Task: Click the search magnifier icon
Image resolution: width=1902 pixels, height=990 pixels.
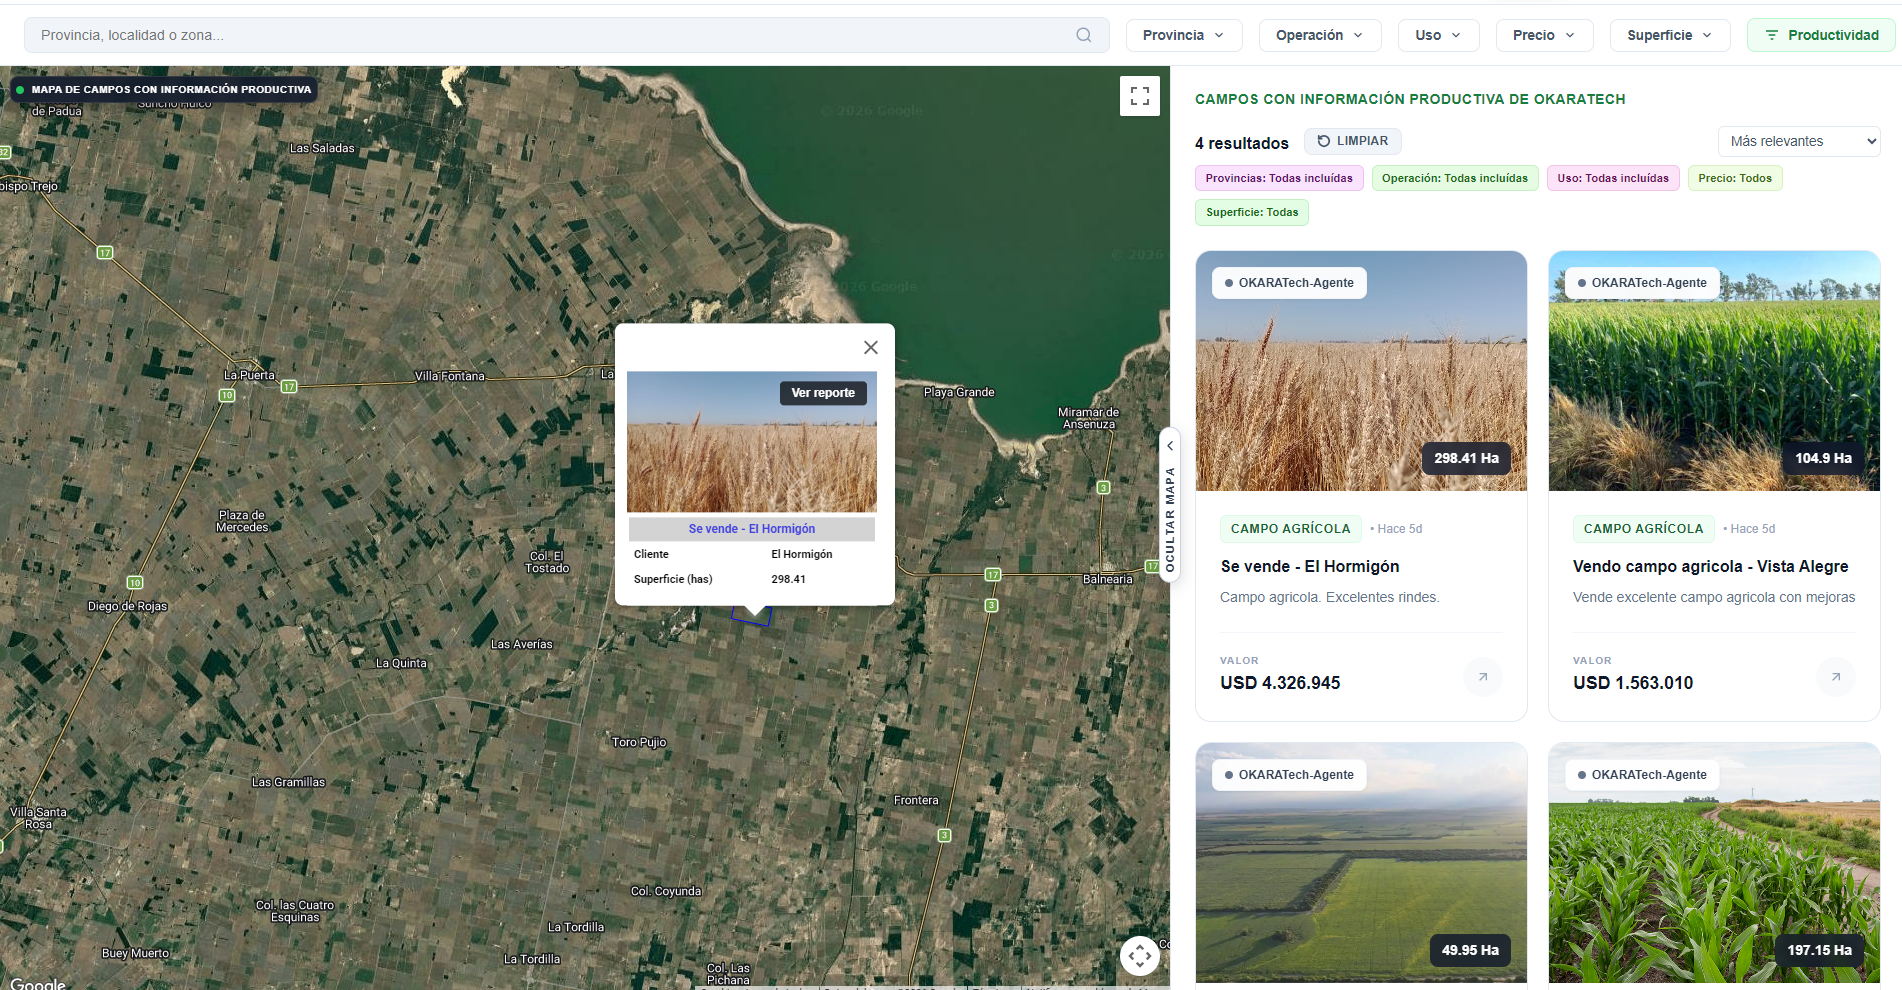Action: [x=1083, y=35]
